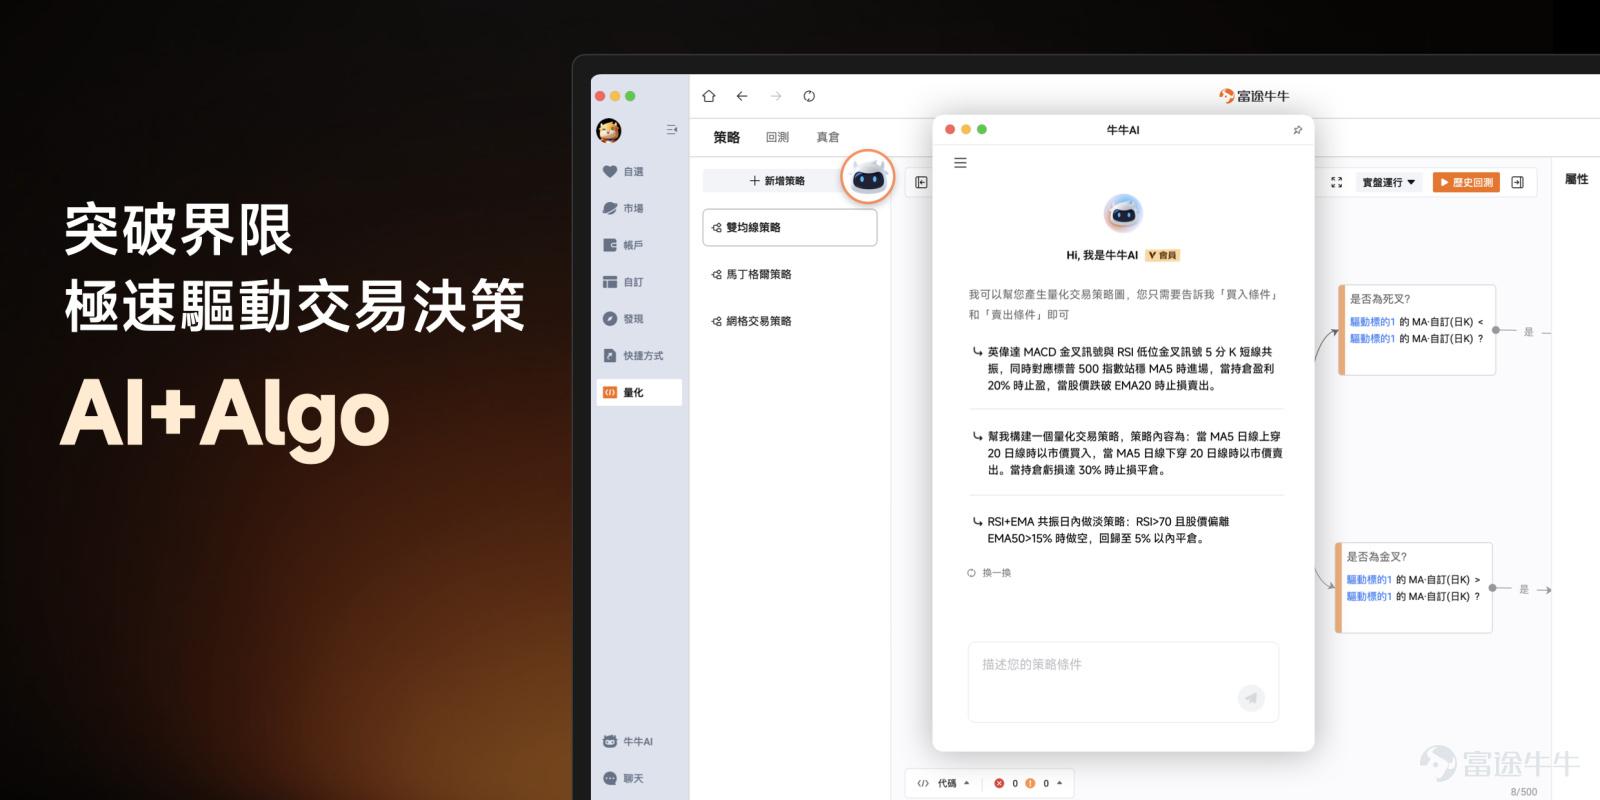The width and height of the screenshot is (1600, 800).
Task: Toggle the strategy list panel icon
Action: pos(921,182)
